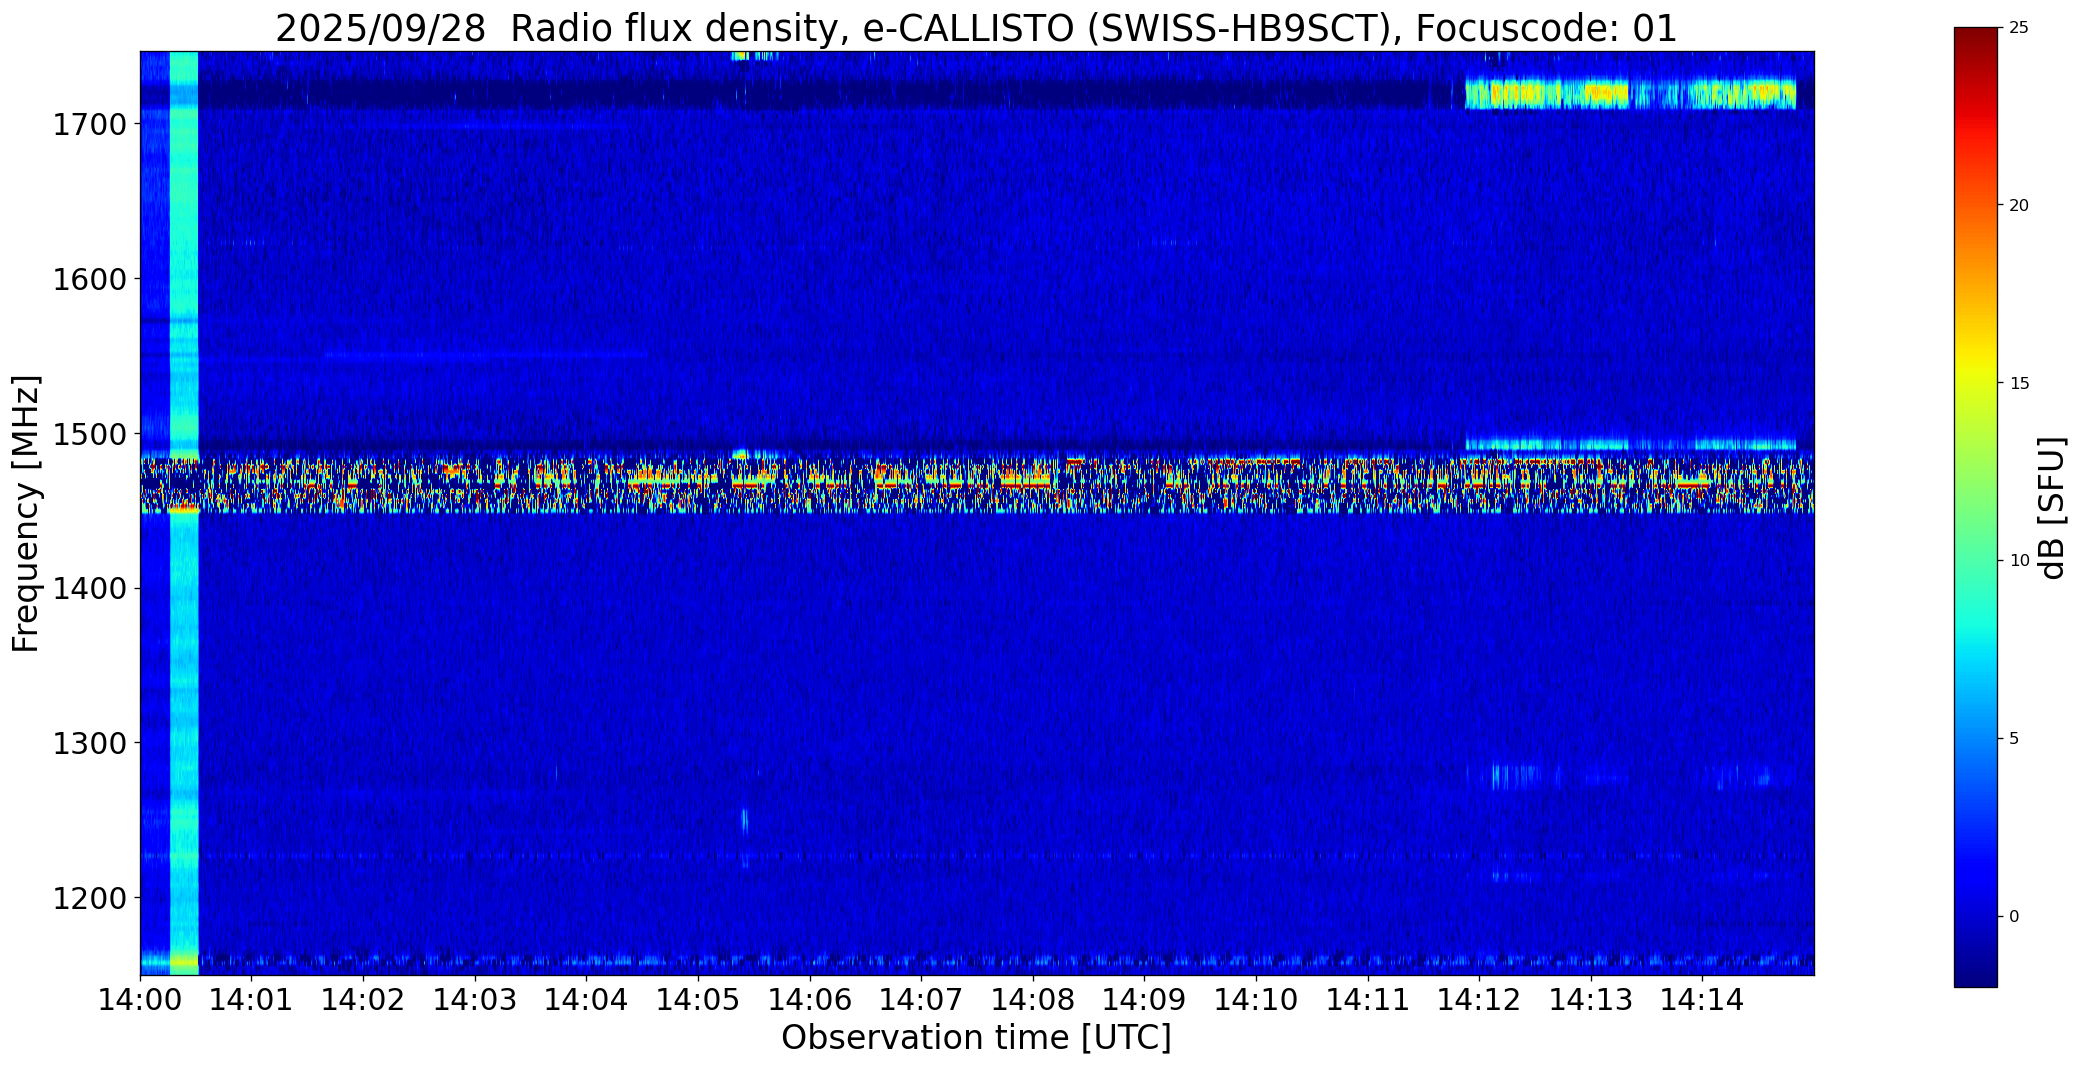Click the 14:13 time tick label
The width and height of the screenshot is (2082, 1067).
point(1591,1000)
